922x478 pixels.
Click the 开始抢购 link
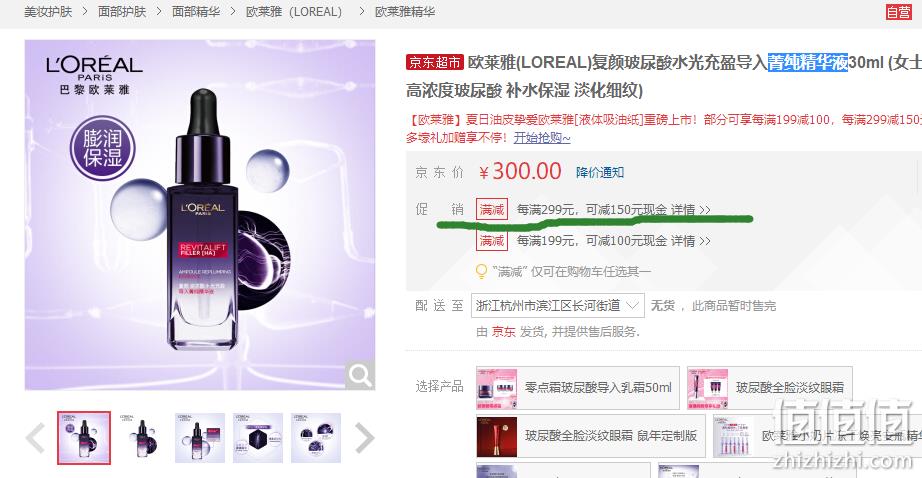tap(542, 138)
